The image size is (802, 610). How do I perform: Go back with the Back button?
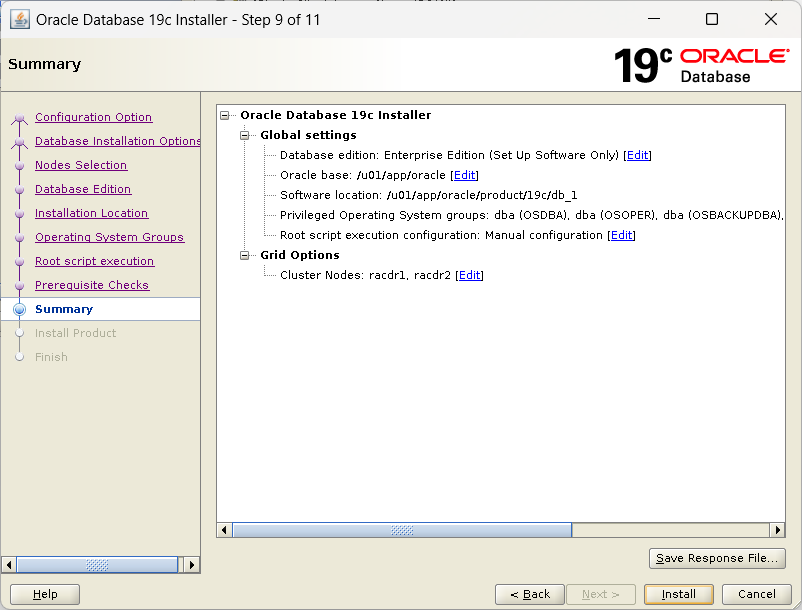[530, 594]
